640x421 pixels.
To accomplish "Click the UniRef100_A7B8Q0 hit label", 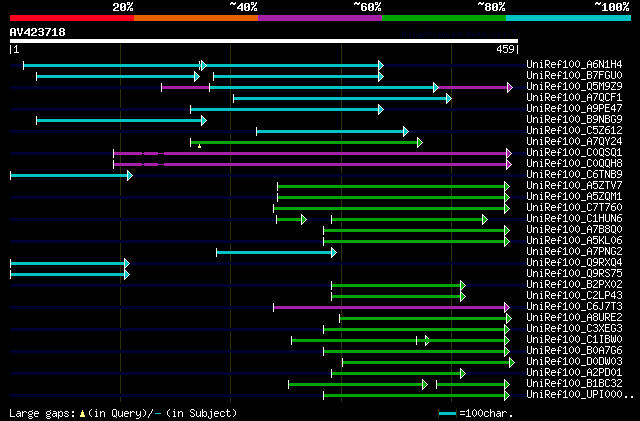I will (x=574, y=230).
